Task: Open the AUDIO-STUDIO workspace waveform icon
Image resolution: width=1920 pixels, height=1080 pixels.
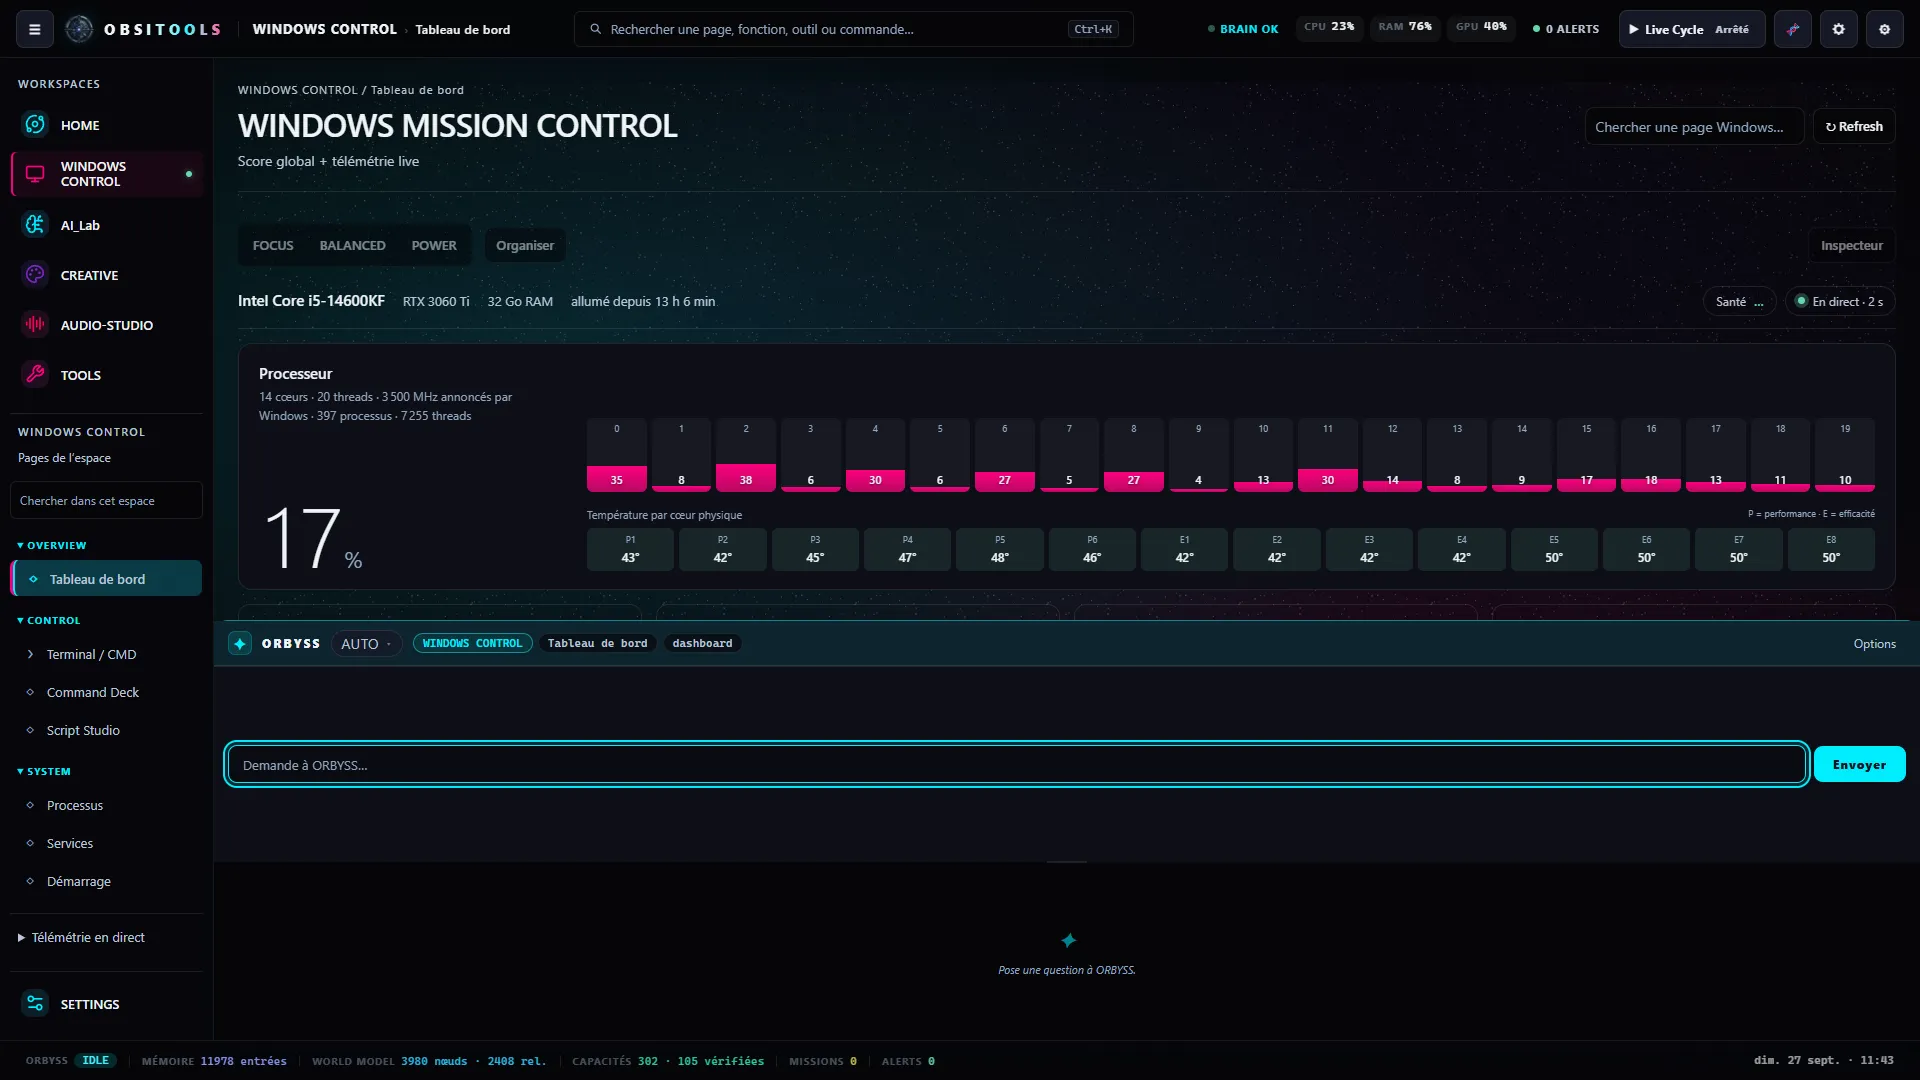Action: 35,325
